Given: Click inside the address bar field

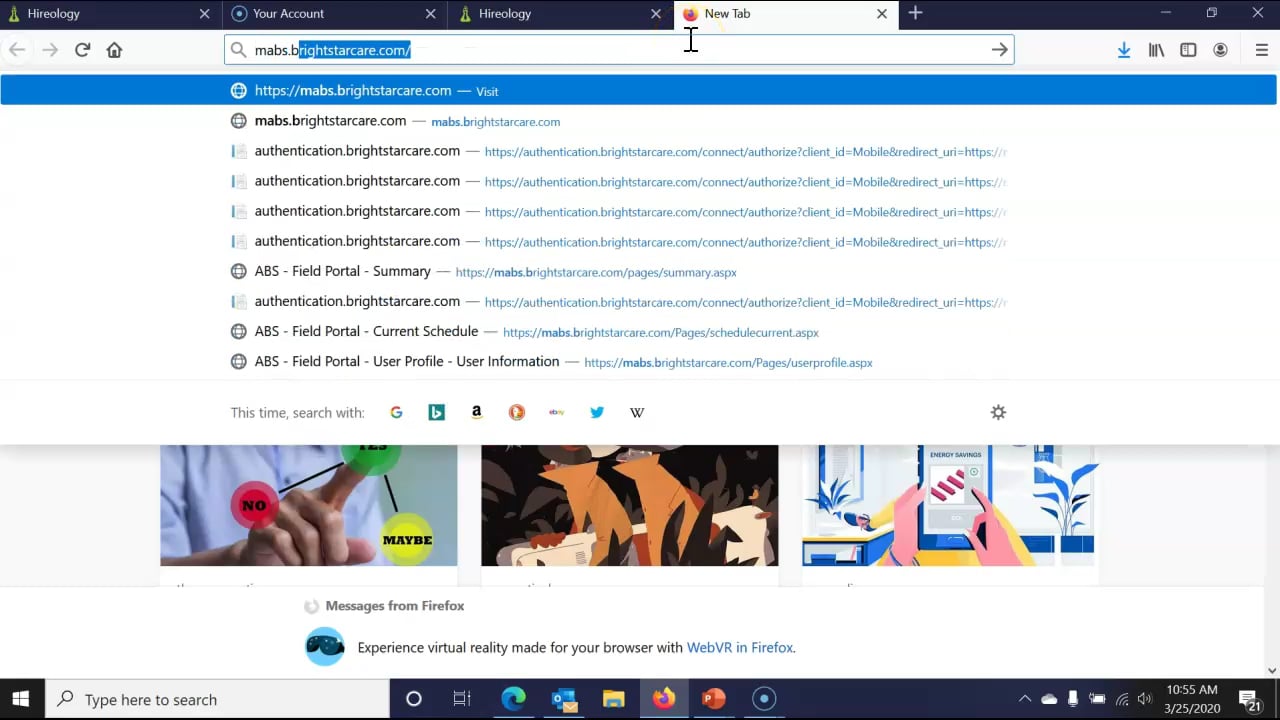Looking at the screenshot, I should [x=619, y=50].
